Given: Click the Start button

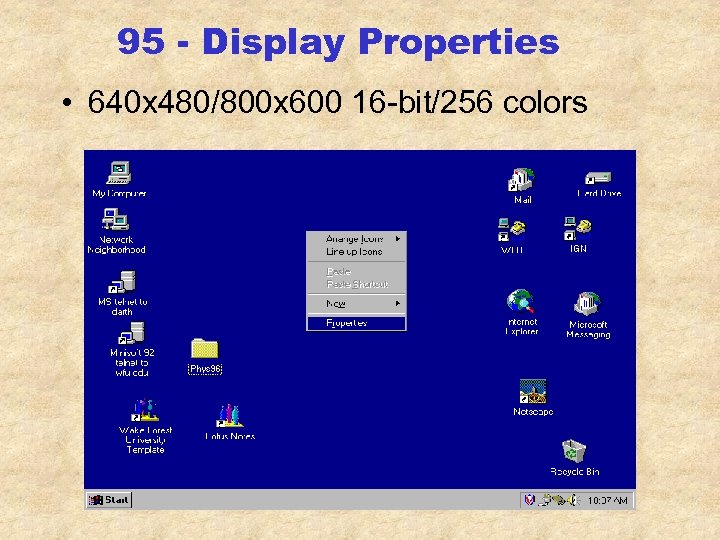Looking at the screenshot, I should (x=109, y=500).
